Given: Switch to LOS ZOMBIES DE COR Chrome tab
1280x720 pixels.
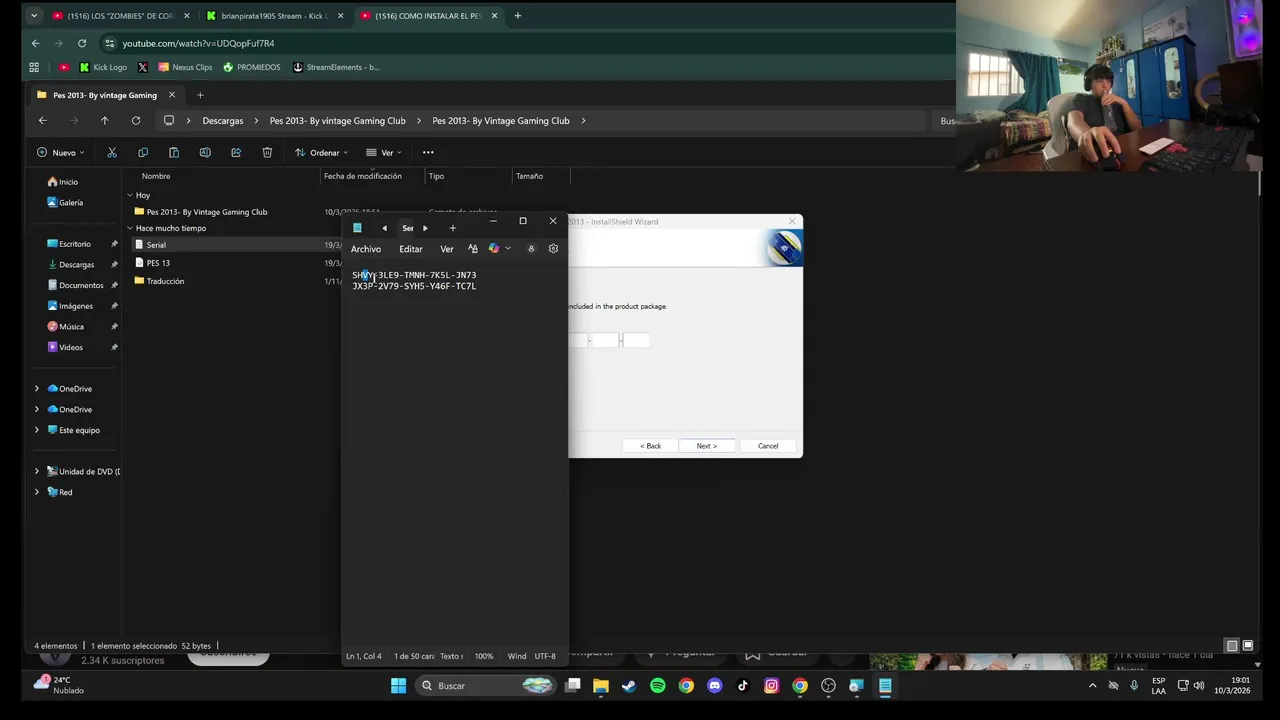Looking at the screenshot, I should (120, 16).
